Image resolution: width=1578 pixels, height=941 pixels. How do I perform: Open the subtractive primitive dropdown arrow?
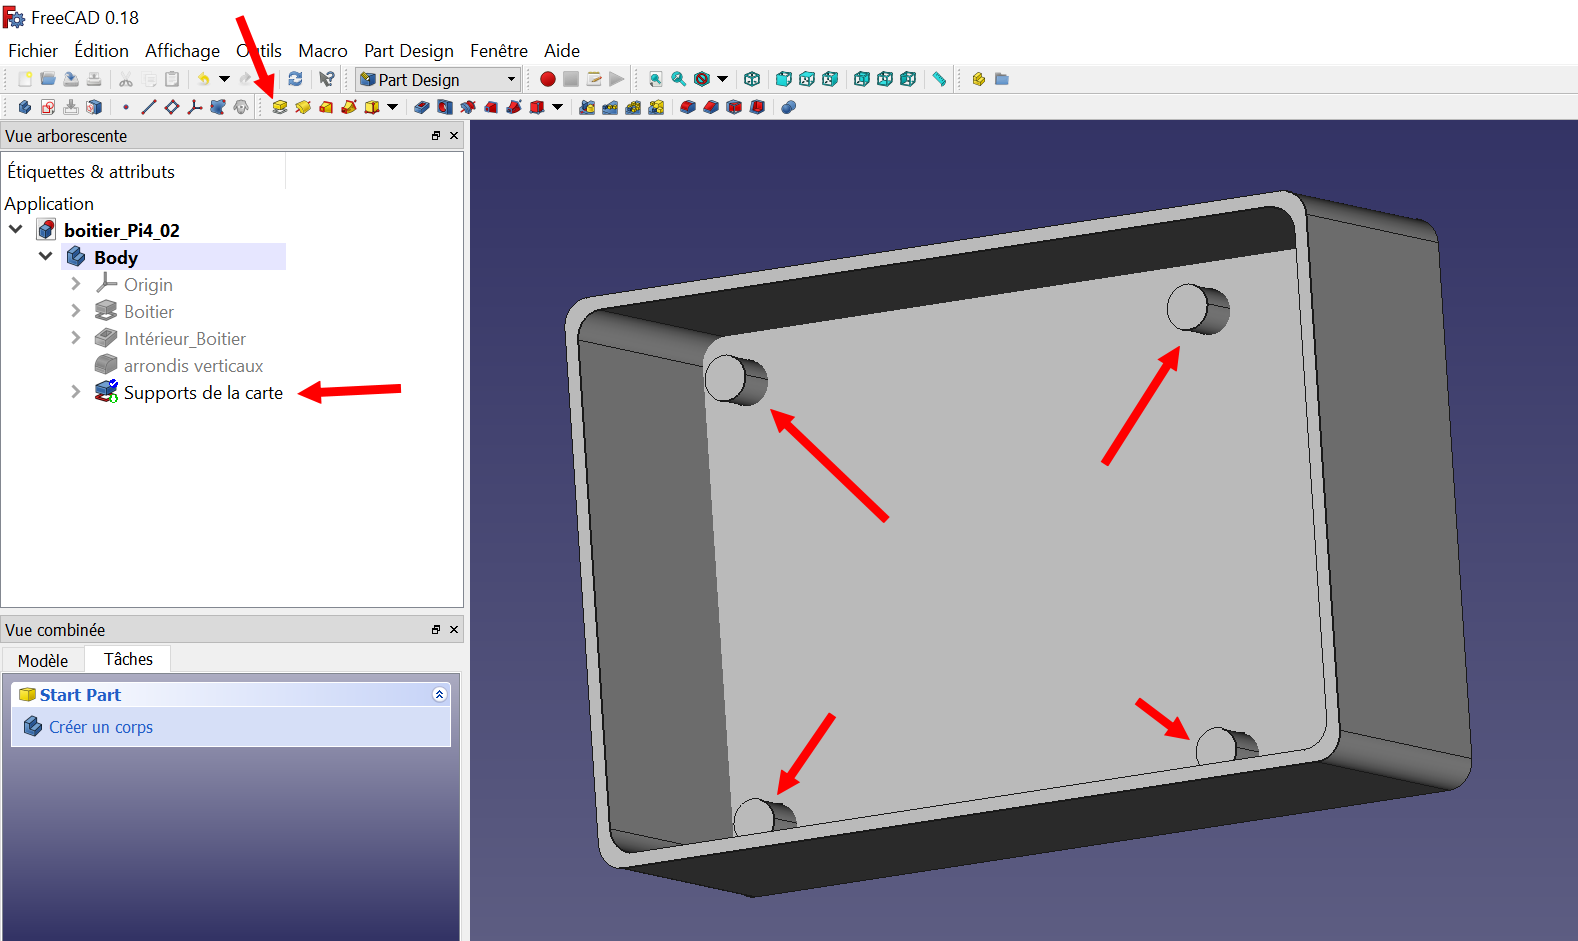point(557,107)
